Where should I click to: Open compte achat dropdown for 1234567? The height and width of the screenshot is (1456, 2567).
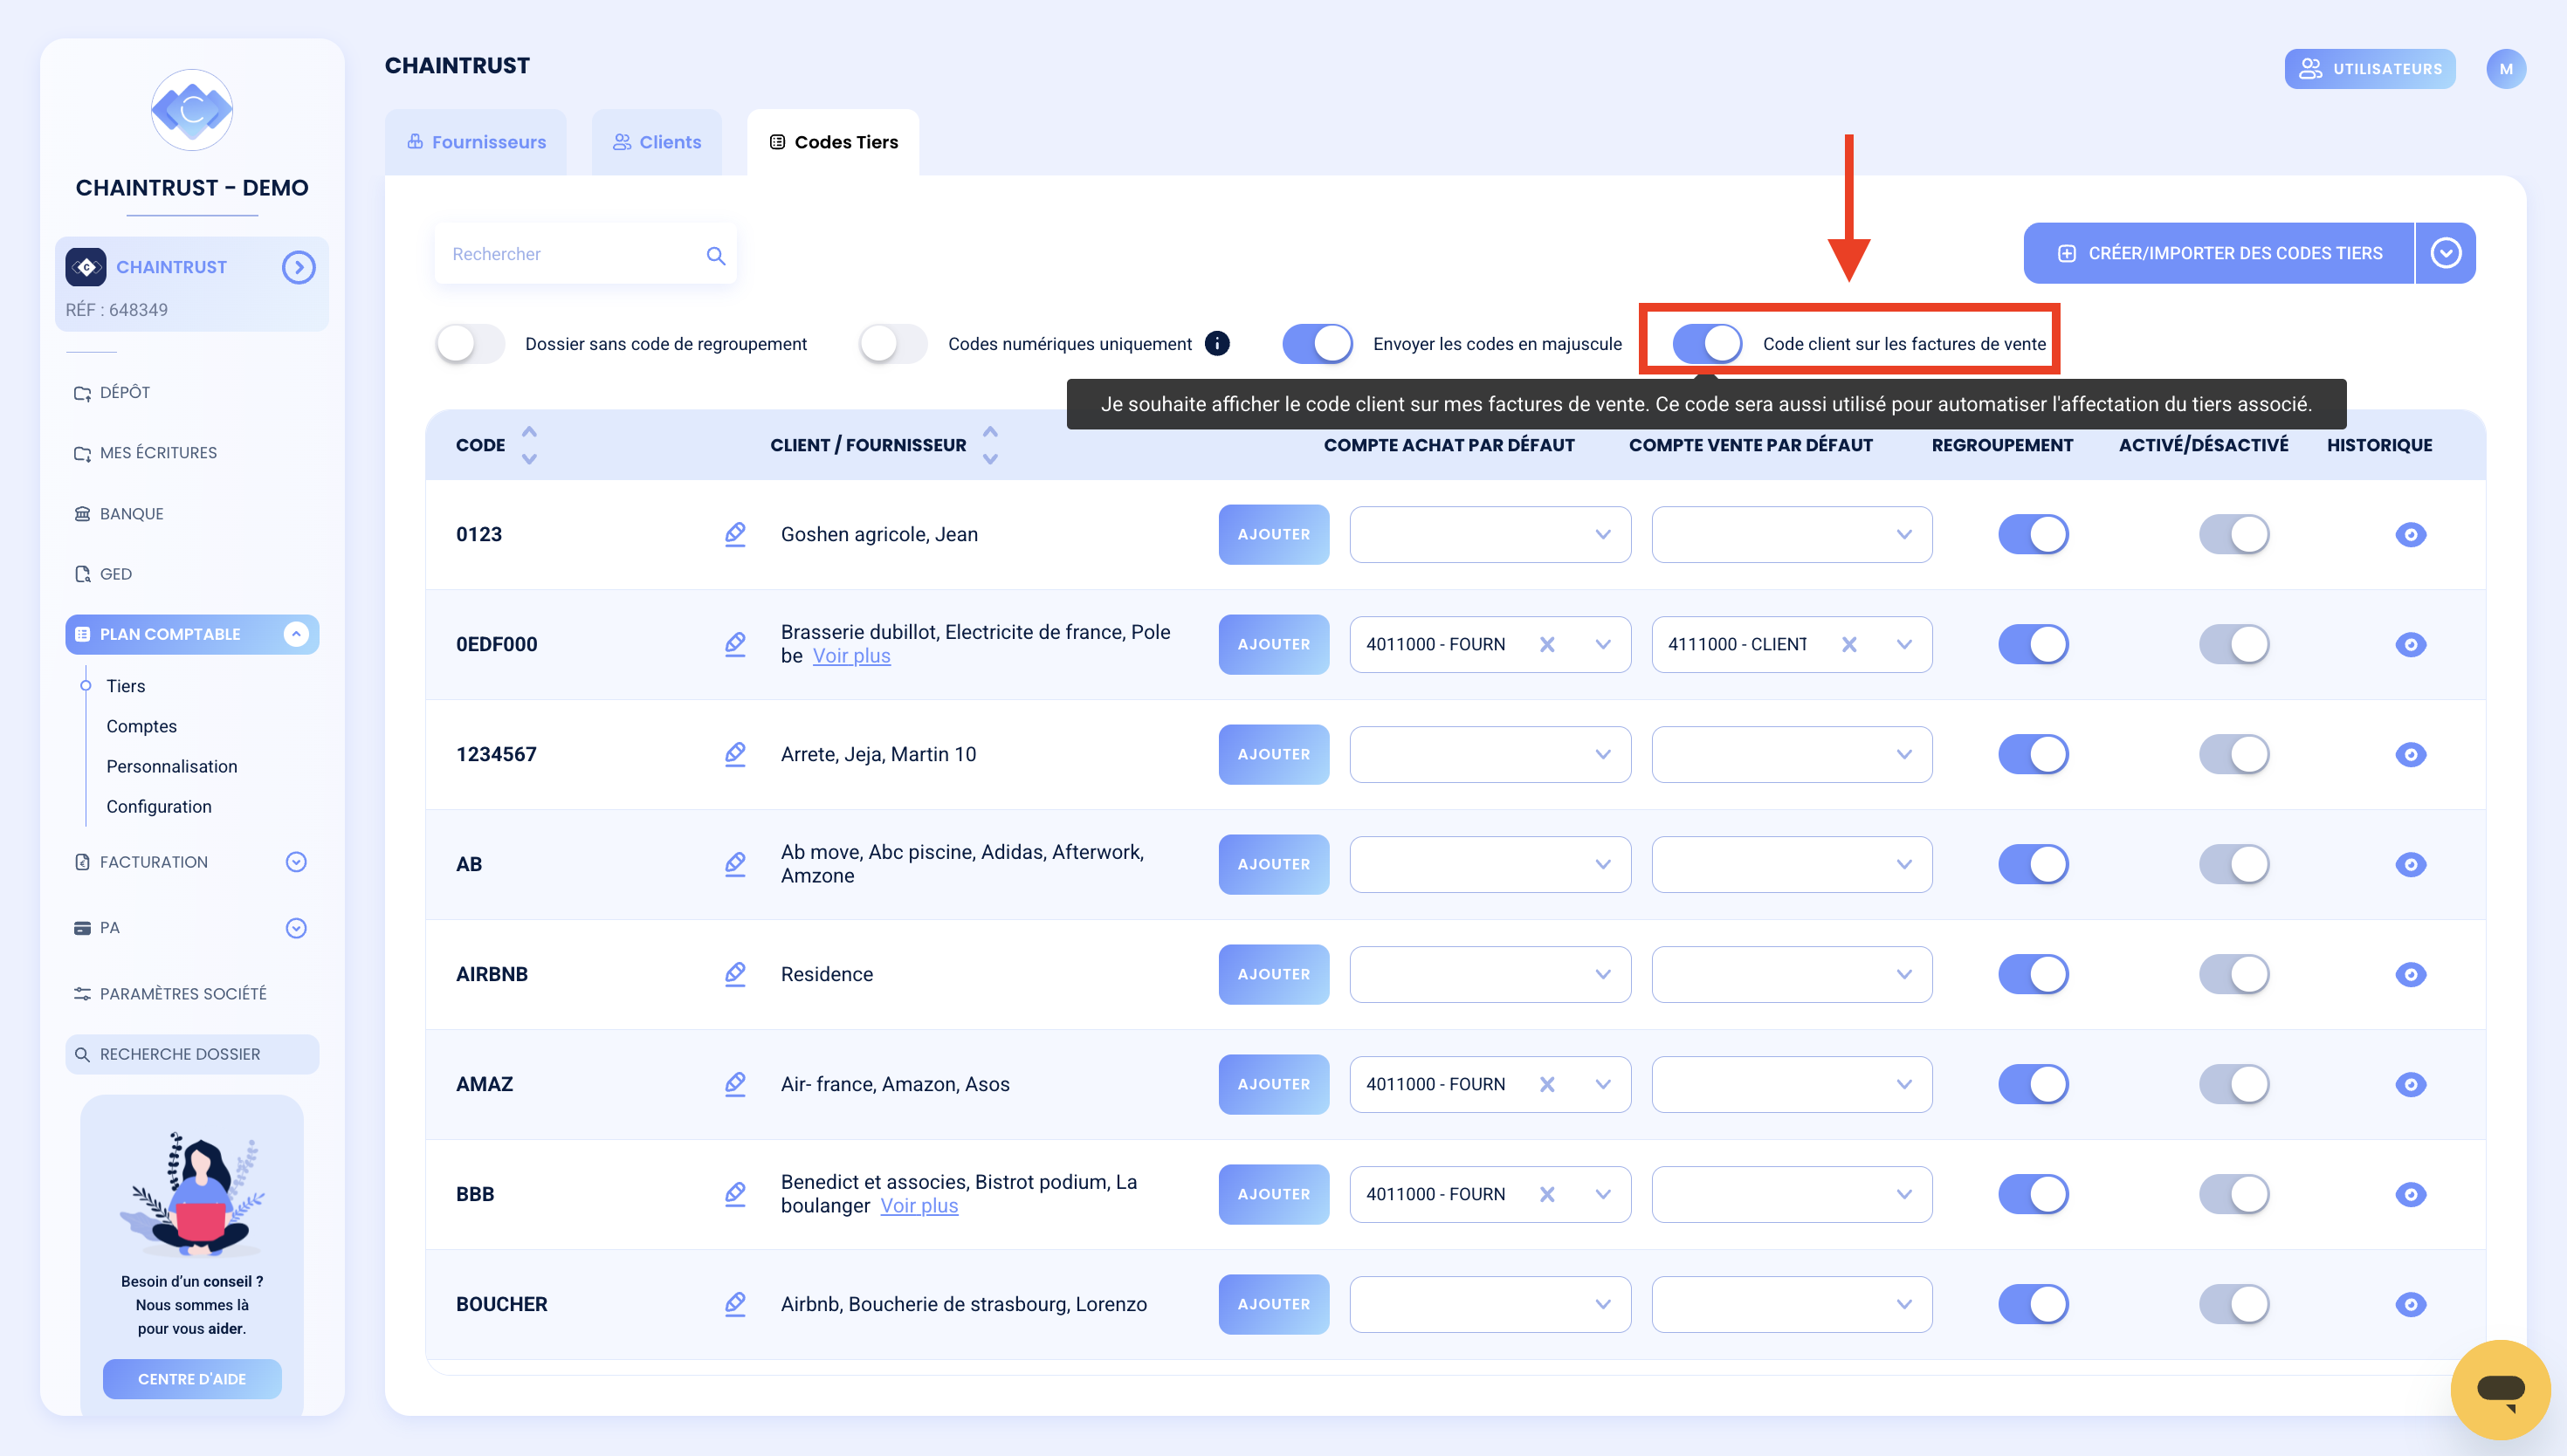(x=1490, y=754)
